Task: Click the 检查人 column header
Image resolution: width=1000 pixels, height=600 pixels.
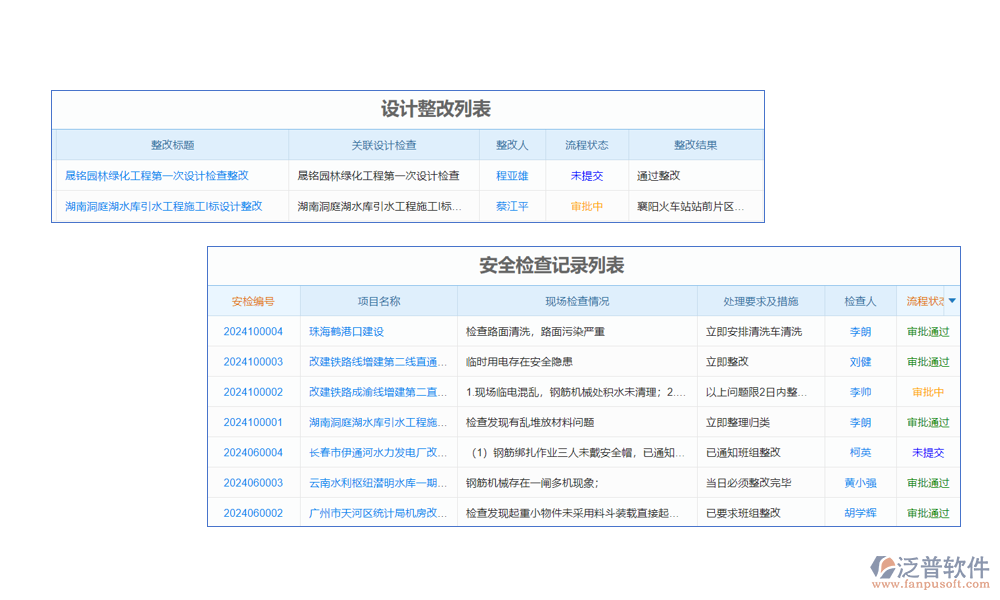Action: [x=861, y=300]
